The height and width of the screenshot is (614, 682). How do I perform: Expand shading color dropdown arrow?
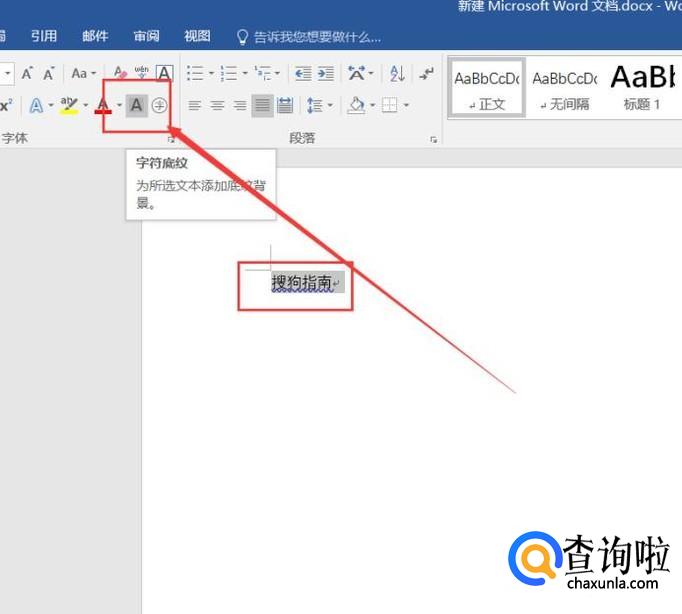372,105
